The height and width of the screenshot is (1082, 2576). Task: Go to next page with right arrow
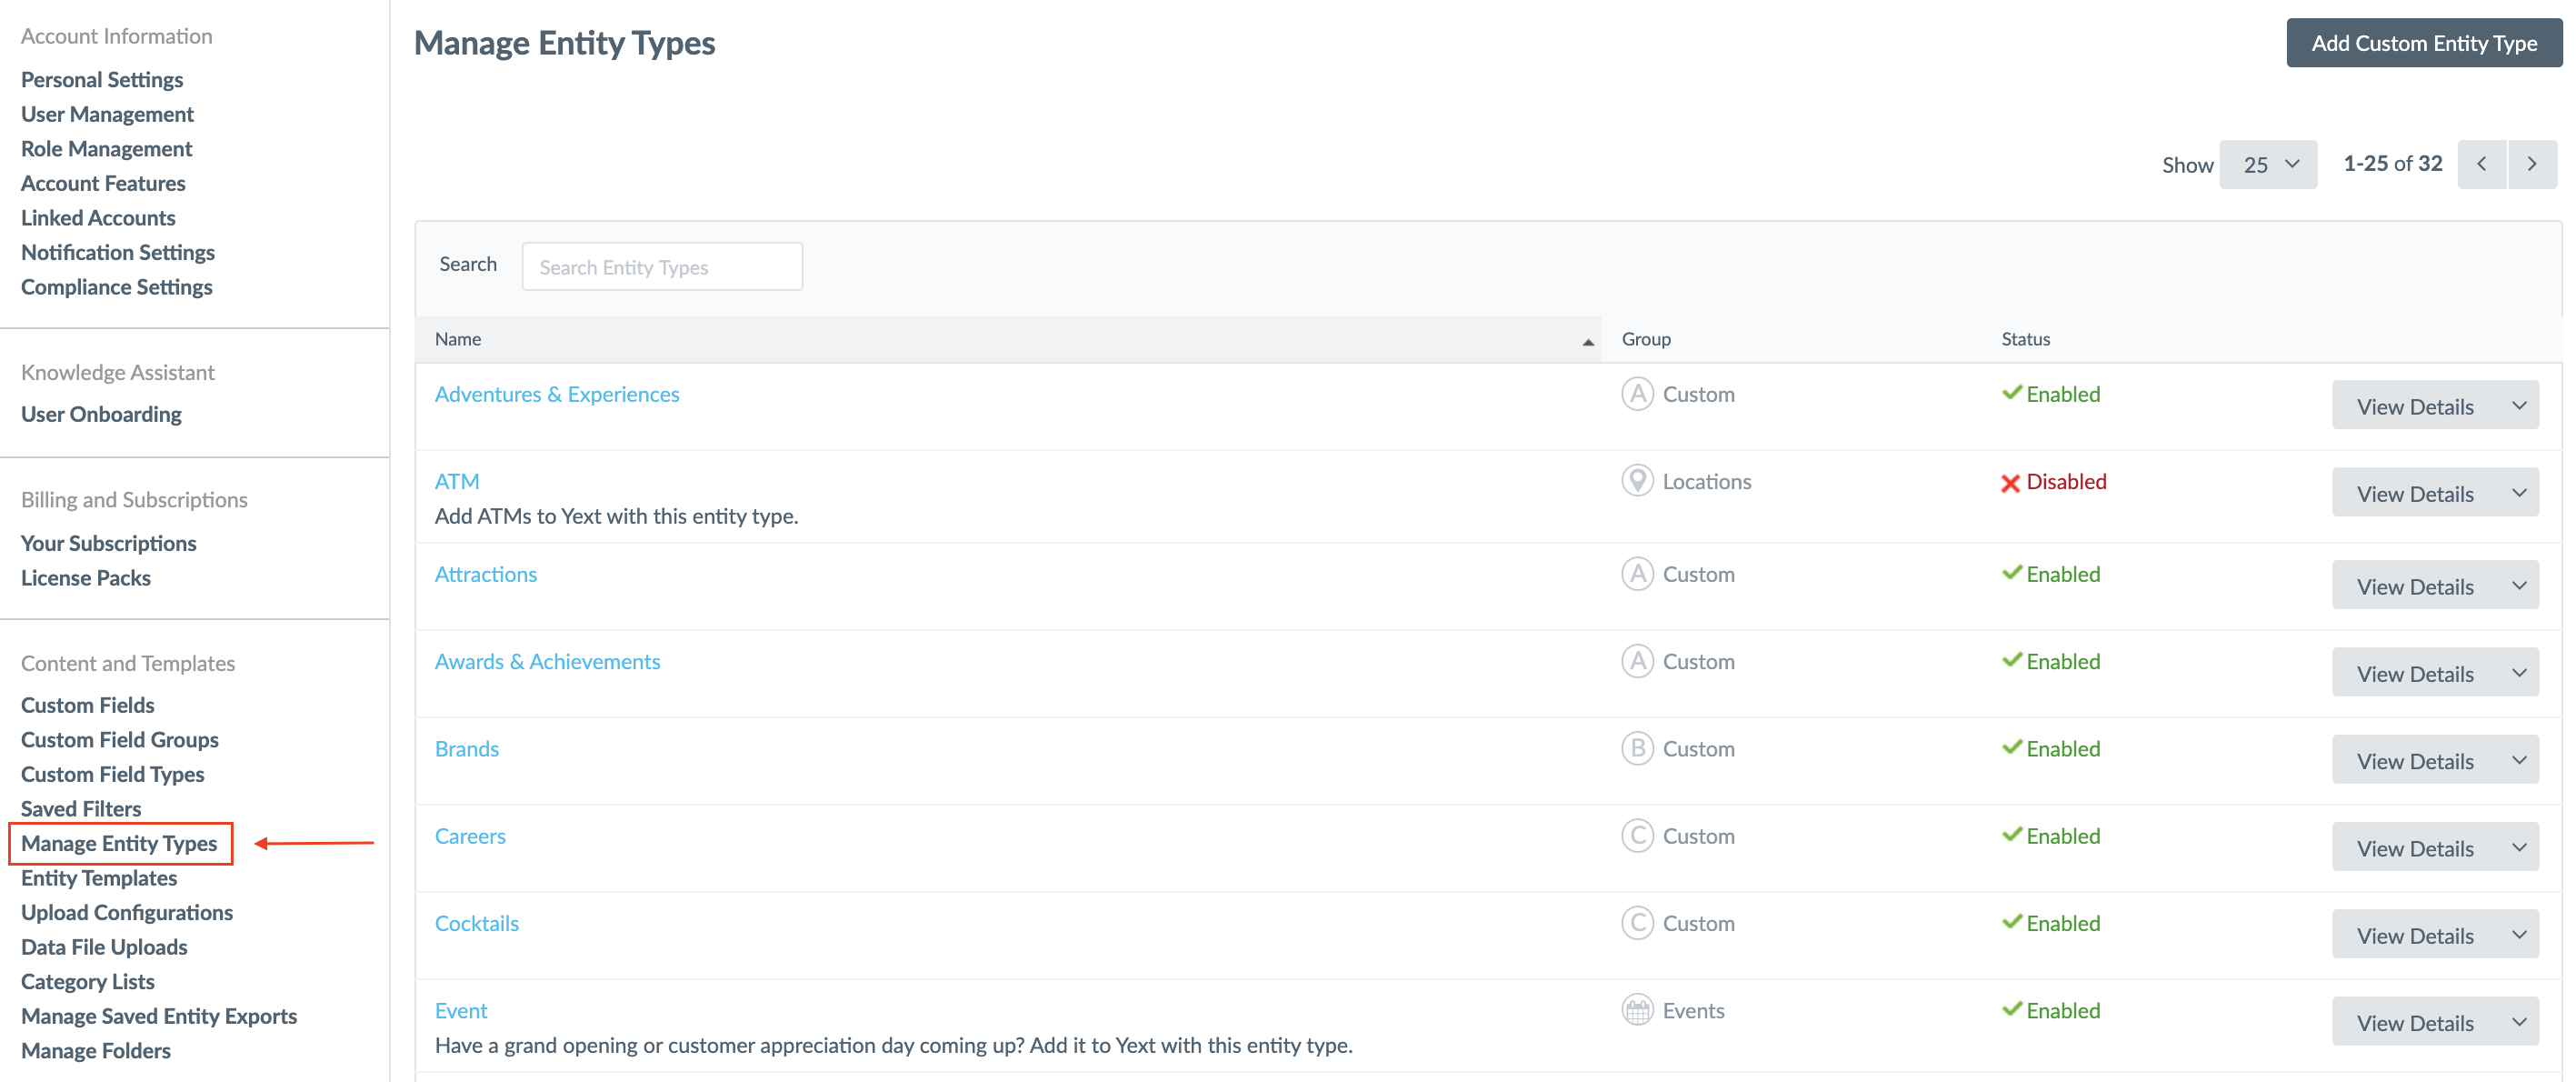tap(2531, 164)
